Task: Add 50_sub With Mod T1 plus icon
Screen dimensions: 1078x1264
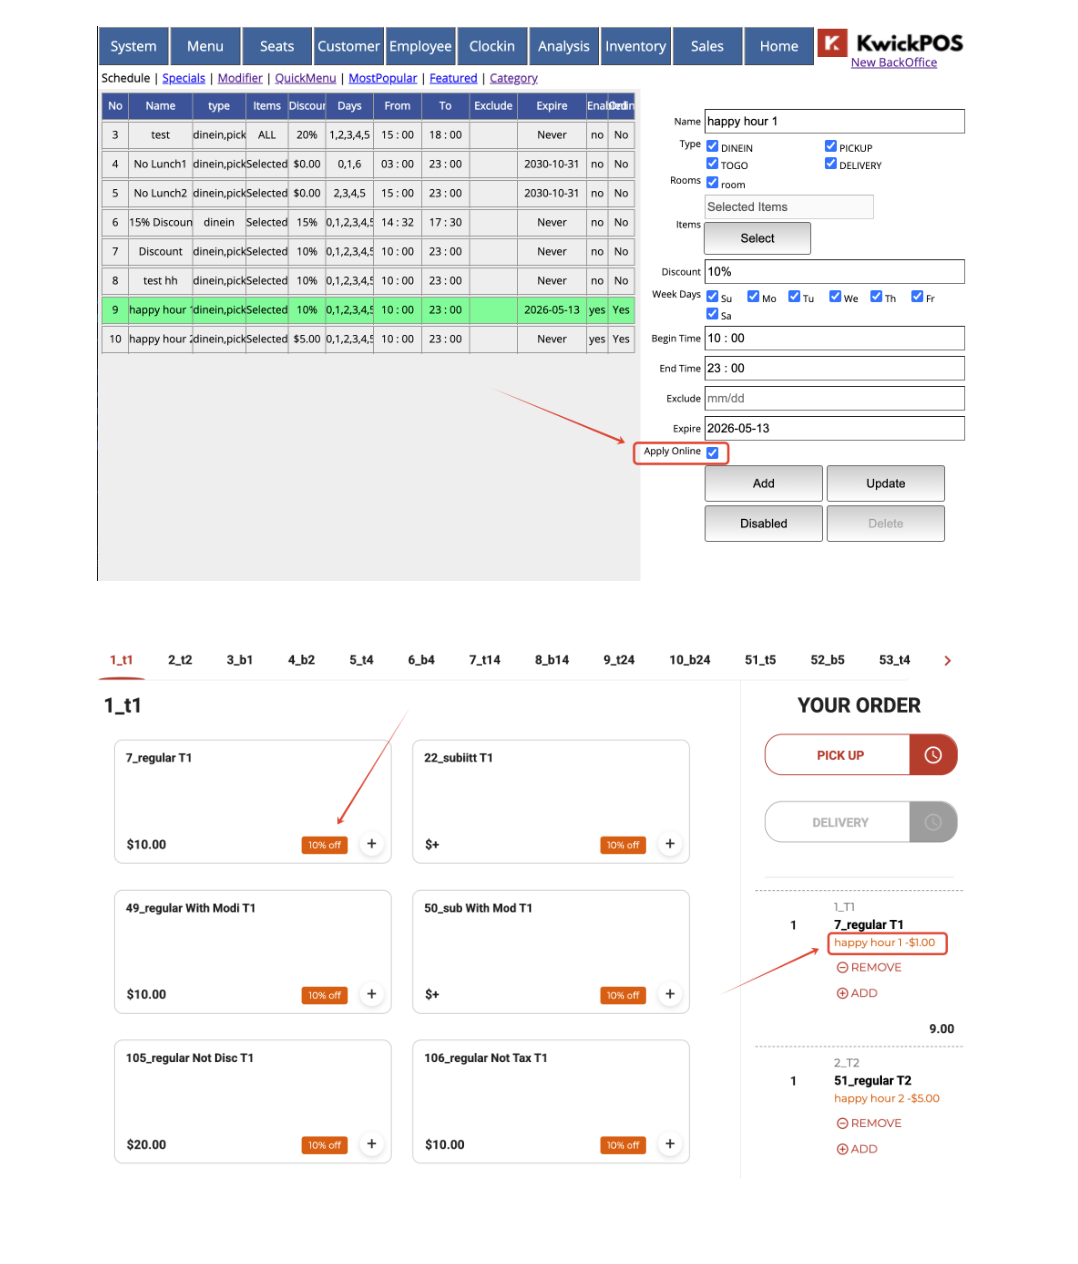Action: (x=670, y=994)
